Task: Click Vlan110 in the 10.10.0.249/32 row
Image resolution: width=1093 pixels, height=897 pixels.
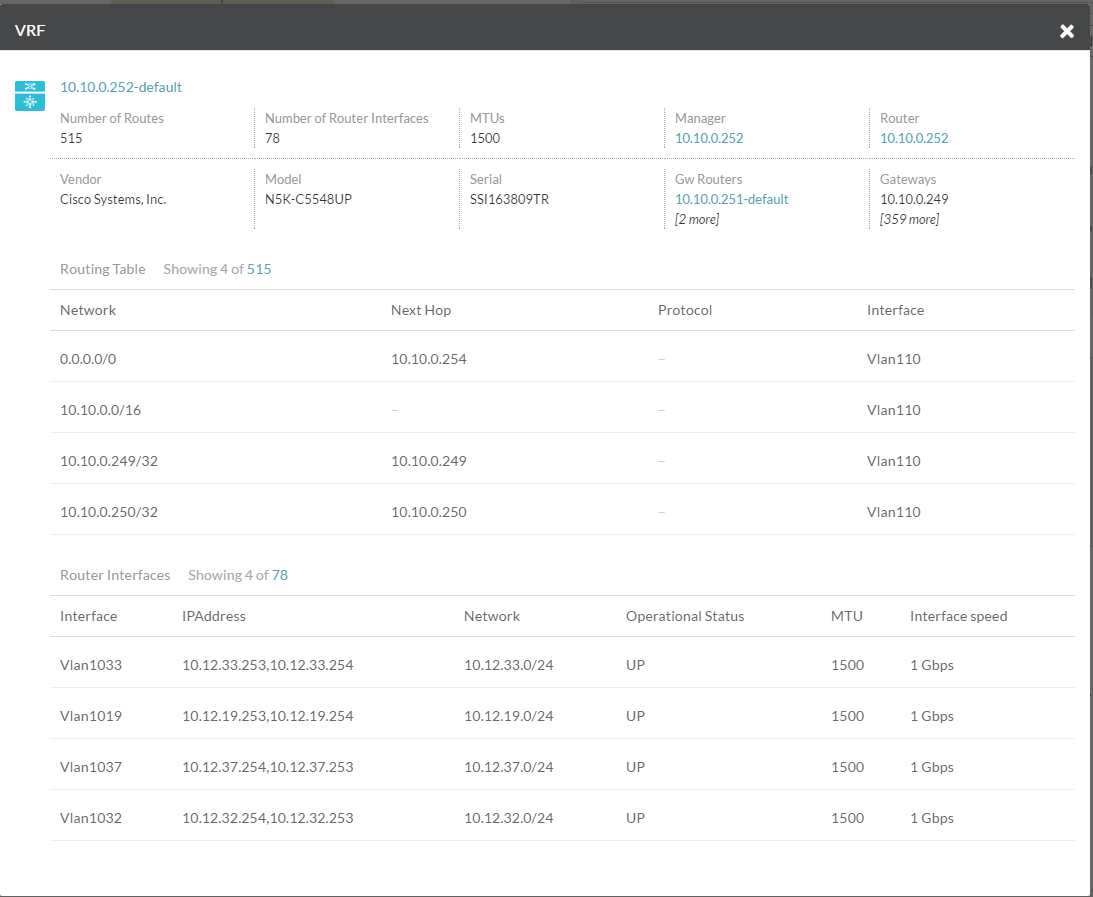Action: [x=894, y=461]
